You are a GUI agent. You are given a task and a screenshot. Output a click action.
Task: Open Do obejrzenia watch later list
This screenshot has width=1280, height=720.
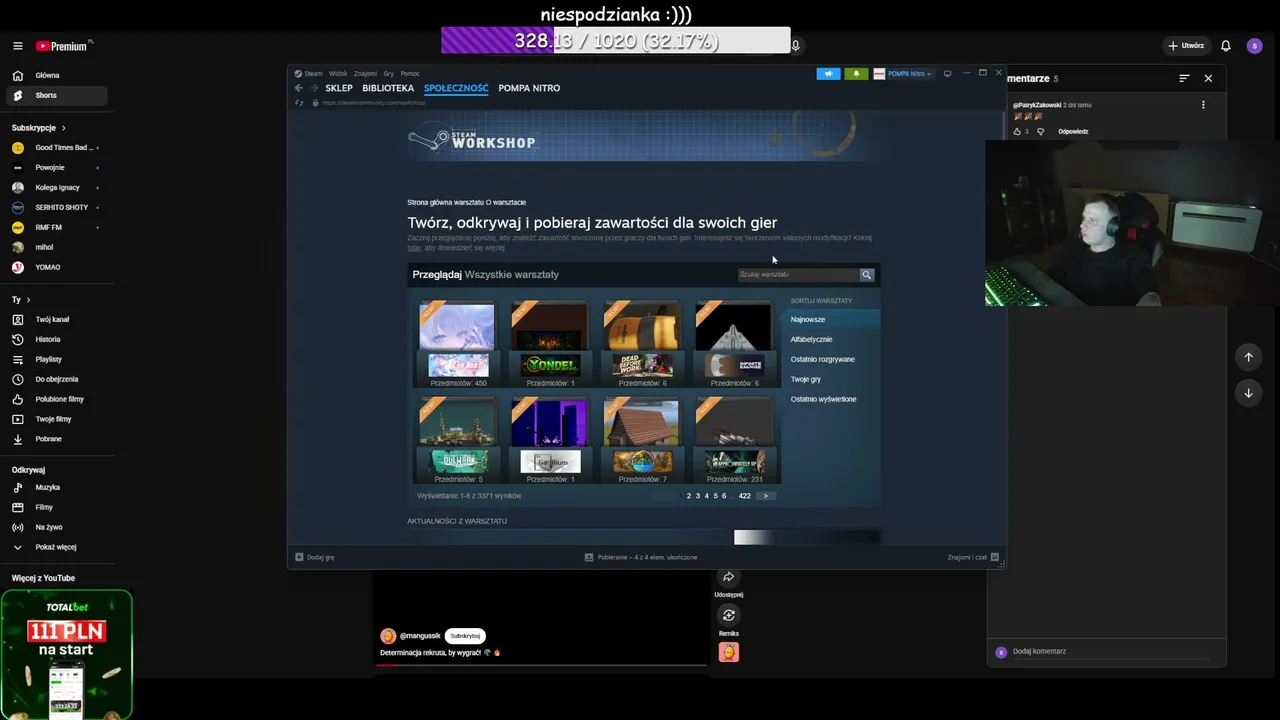coord(56,379)
